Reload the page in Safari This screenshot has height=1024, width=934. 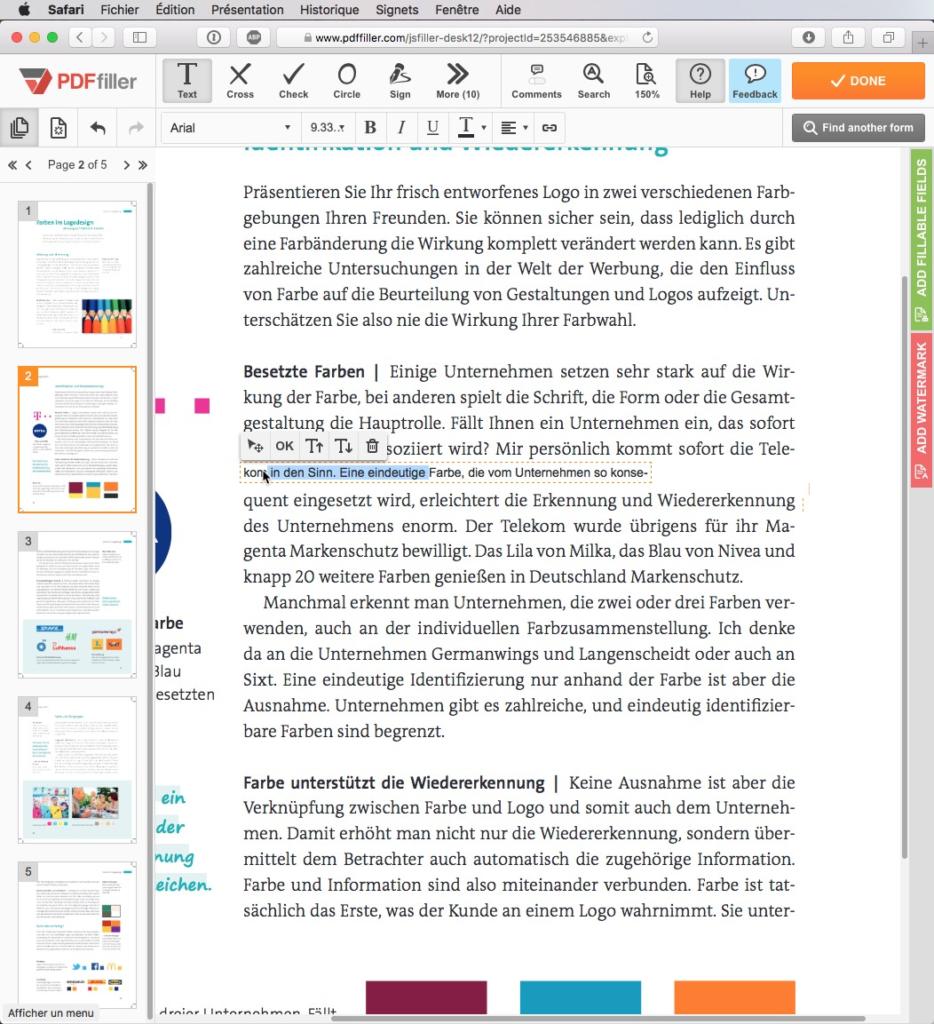click(647, 37)
